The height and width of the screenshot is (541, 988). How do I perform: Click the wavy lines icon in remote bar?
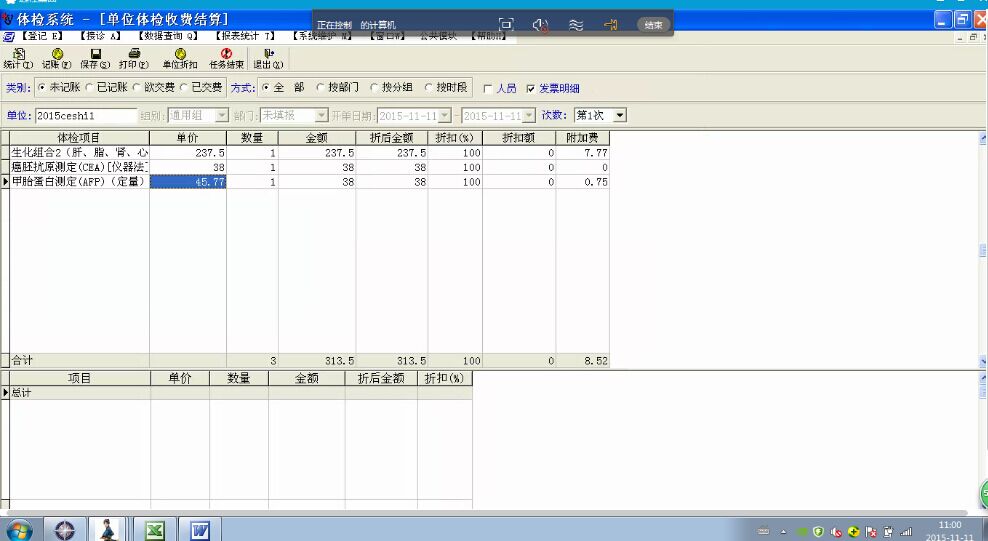[x=575, y=25]
